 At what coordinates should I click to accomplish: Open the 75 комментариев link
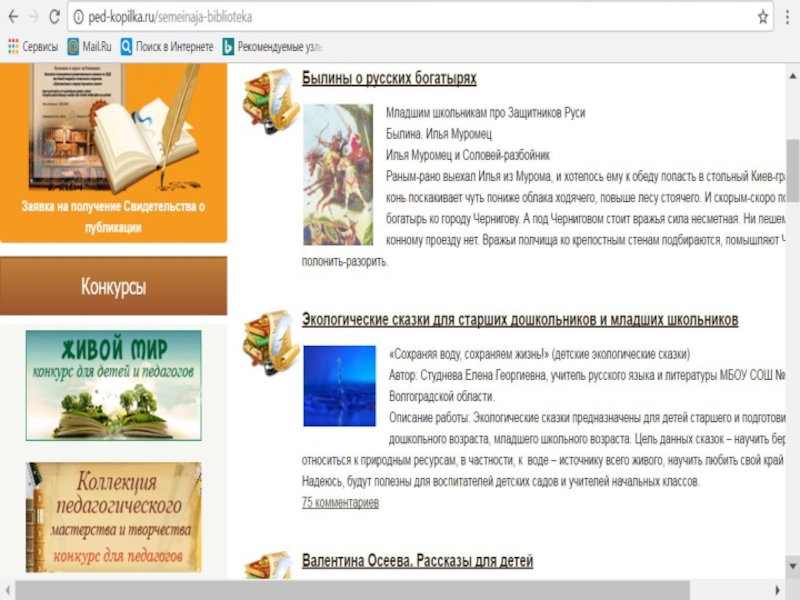[340, 503]
